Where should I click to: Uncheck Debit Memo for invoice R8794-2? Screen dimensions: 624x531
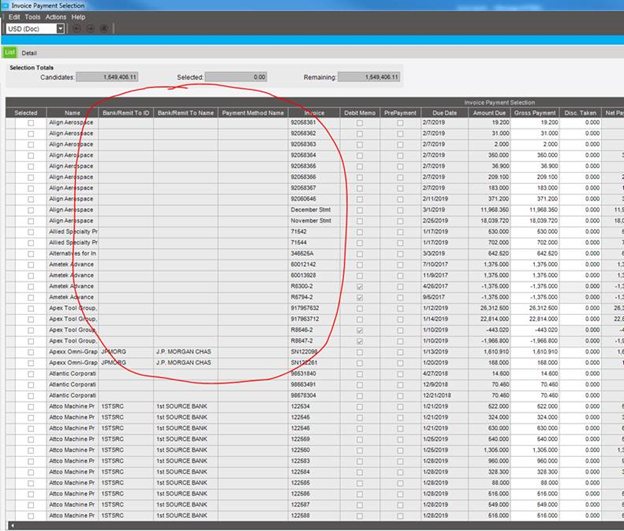click(x=360, y=298)
